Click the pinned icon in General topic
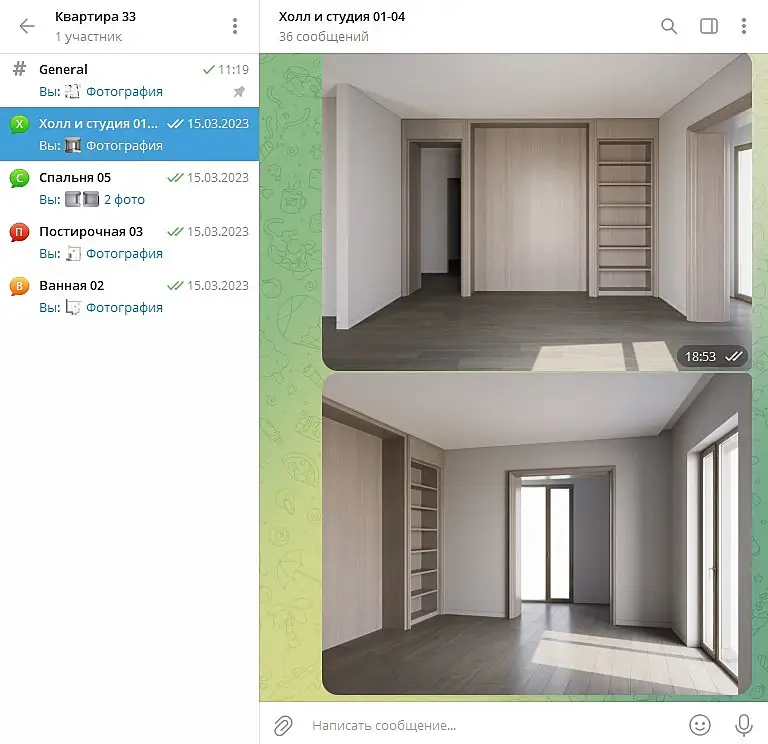Image resolution: width=768 pixels, height=744 pixels. (x=239, y=92)
